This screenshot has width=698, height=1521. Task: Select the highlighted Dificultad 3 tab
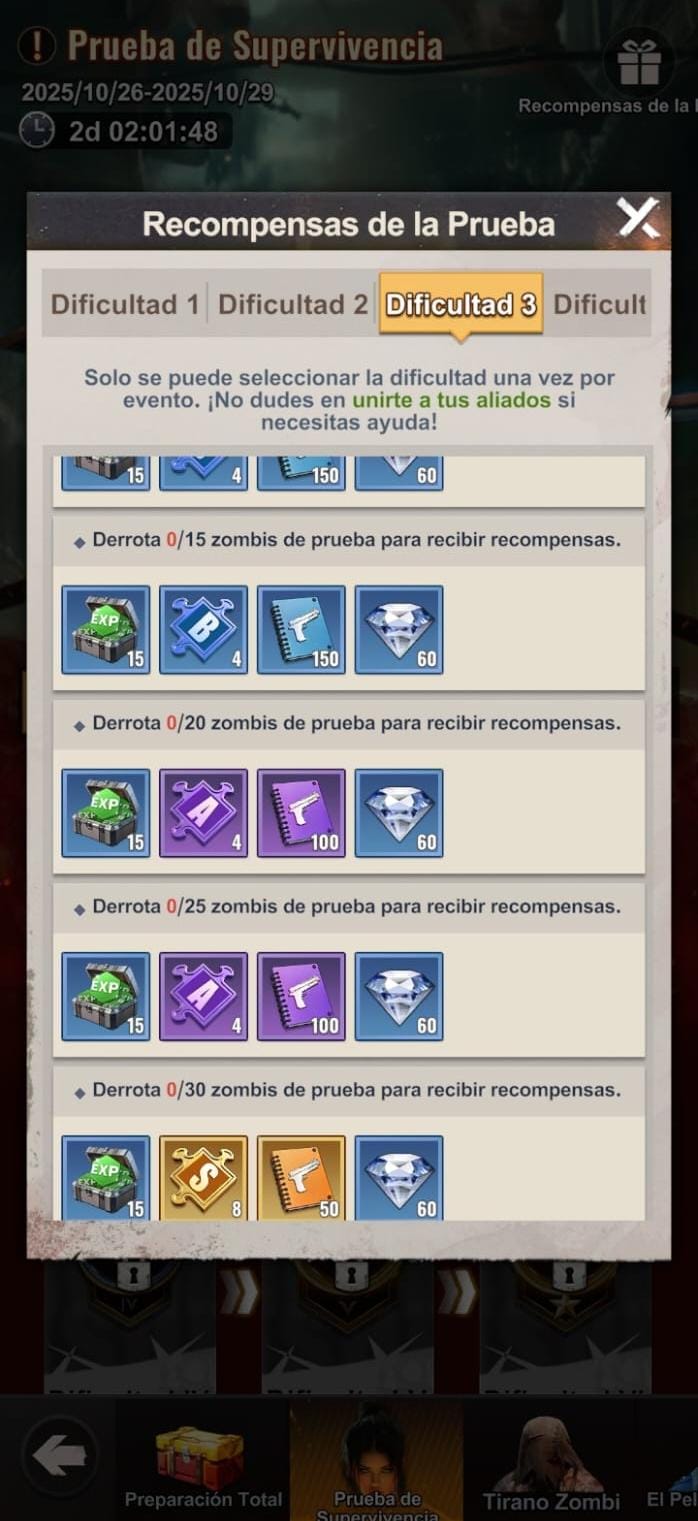[461, 304]
